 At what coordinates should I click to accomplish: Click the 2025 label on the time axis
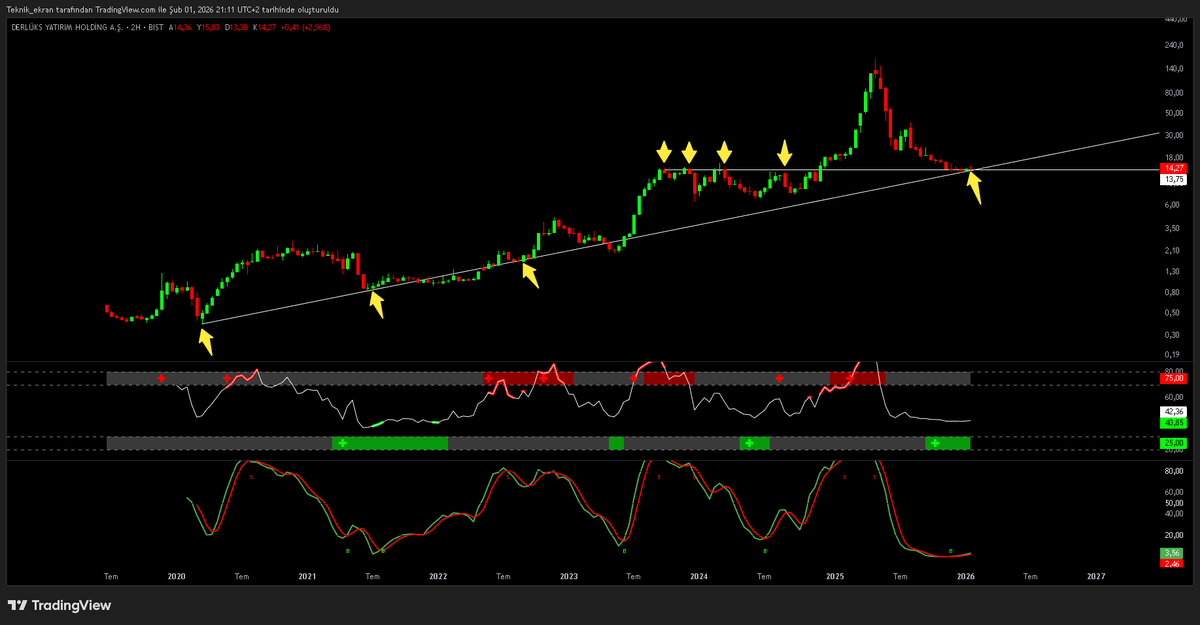tap(835, 576)
